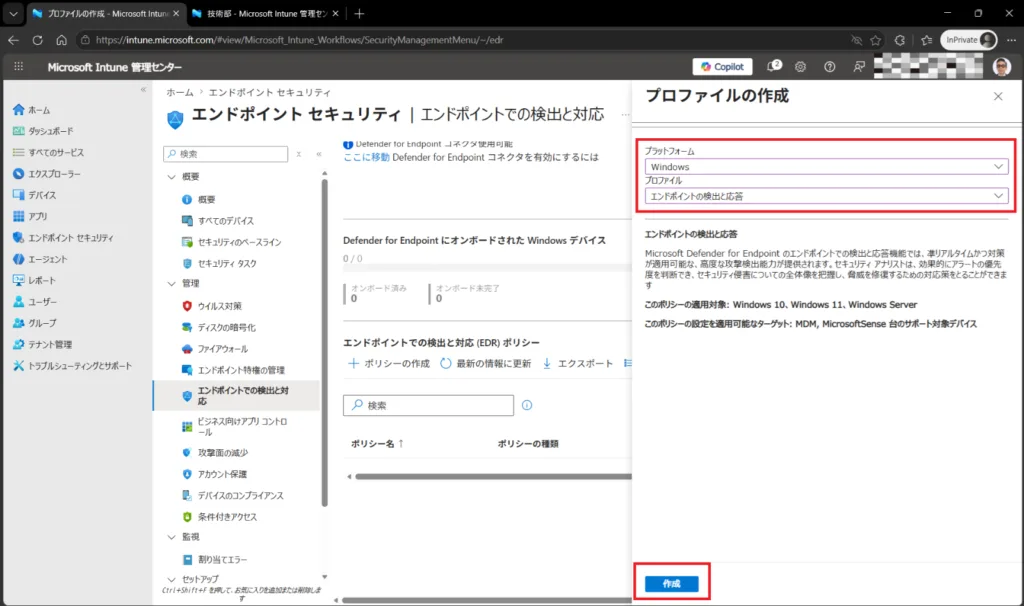Open テナント管理 in the sidebar

(x=42, y=344)
